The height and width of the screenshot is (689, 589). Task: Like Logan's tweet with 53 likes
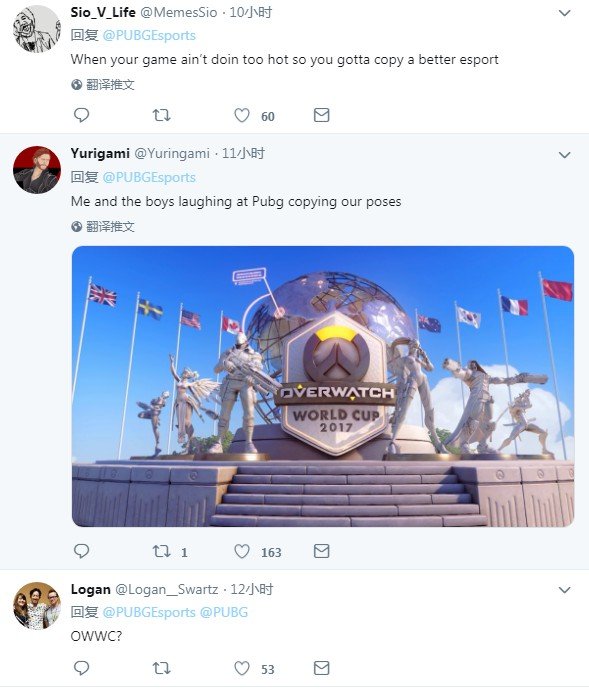(242, 668)
